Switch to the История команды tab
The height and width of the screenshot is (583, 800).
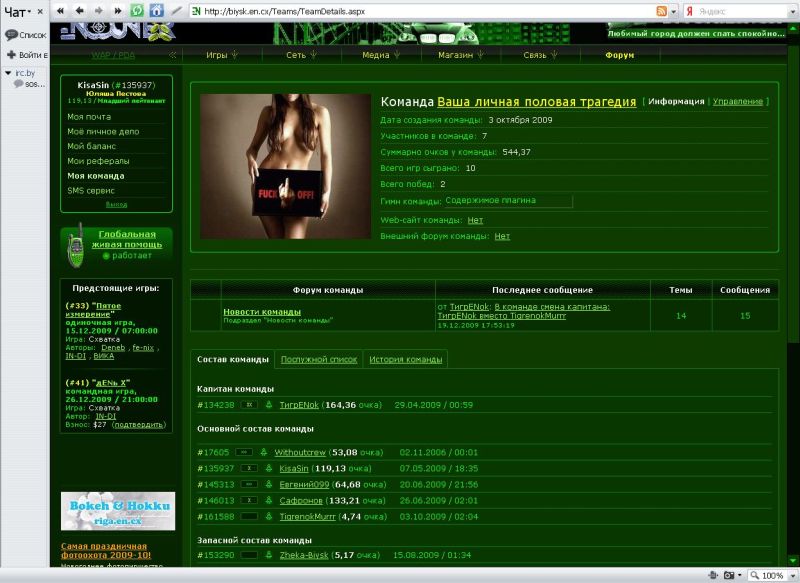(406, 360)
